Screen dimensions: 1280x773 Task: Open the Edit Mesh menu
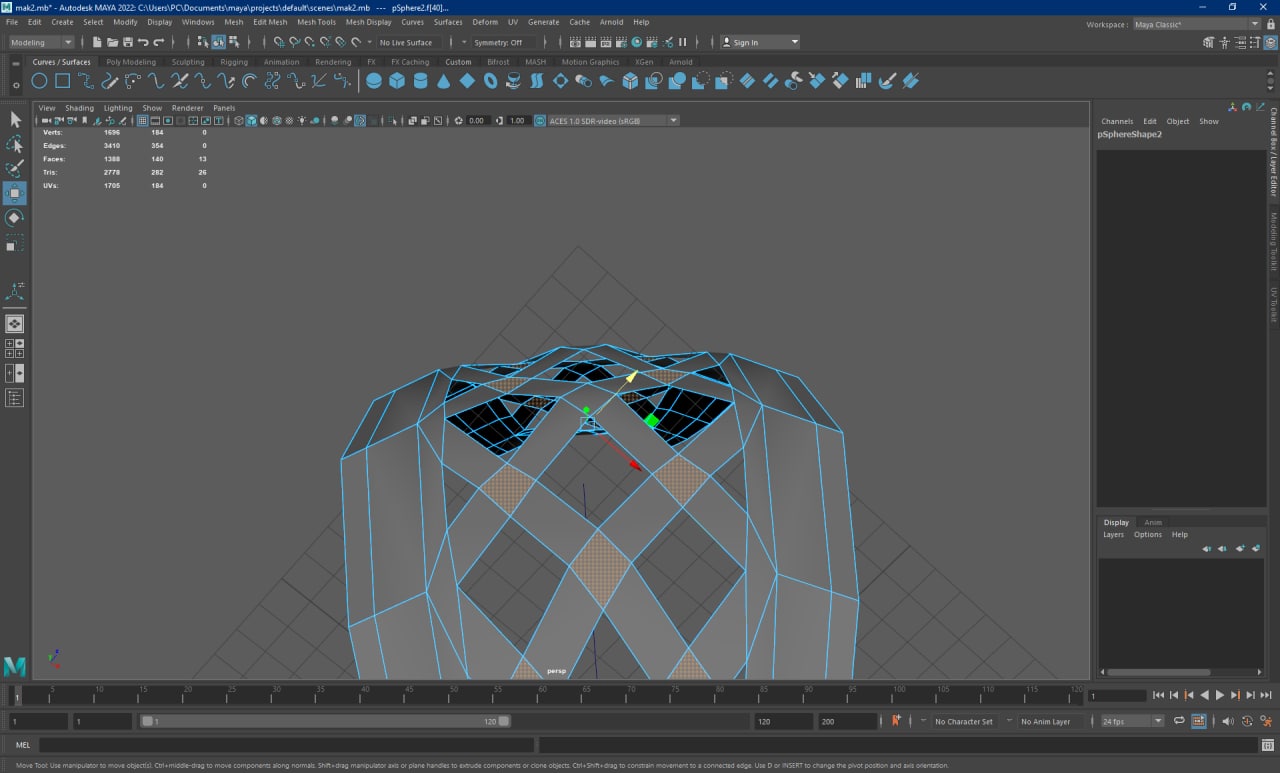[x=269, y=22]
